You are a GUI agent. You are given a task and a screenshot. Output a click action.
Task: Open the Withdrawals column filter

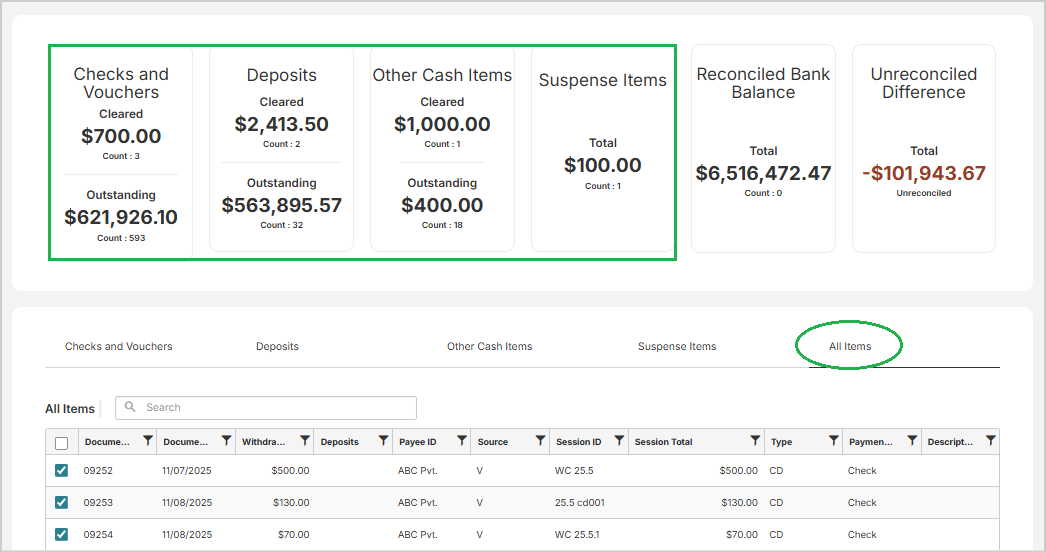305,441
